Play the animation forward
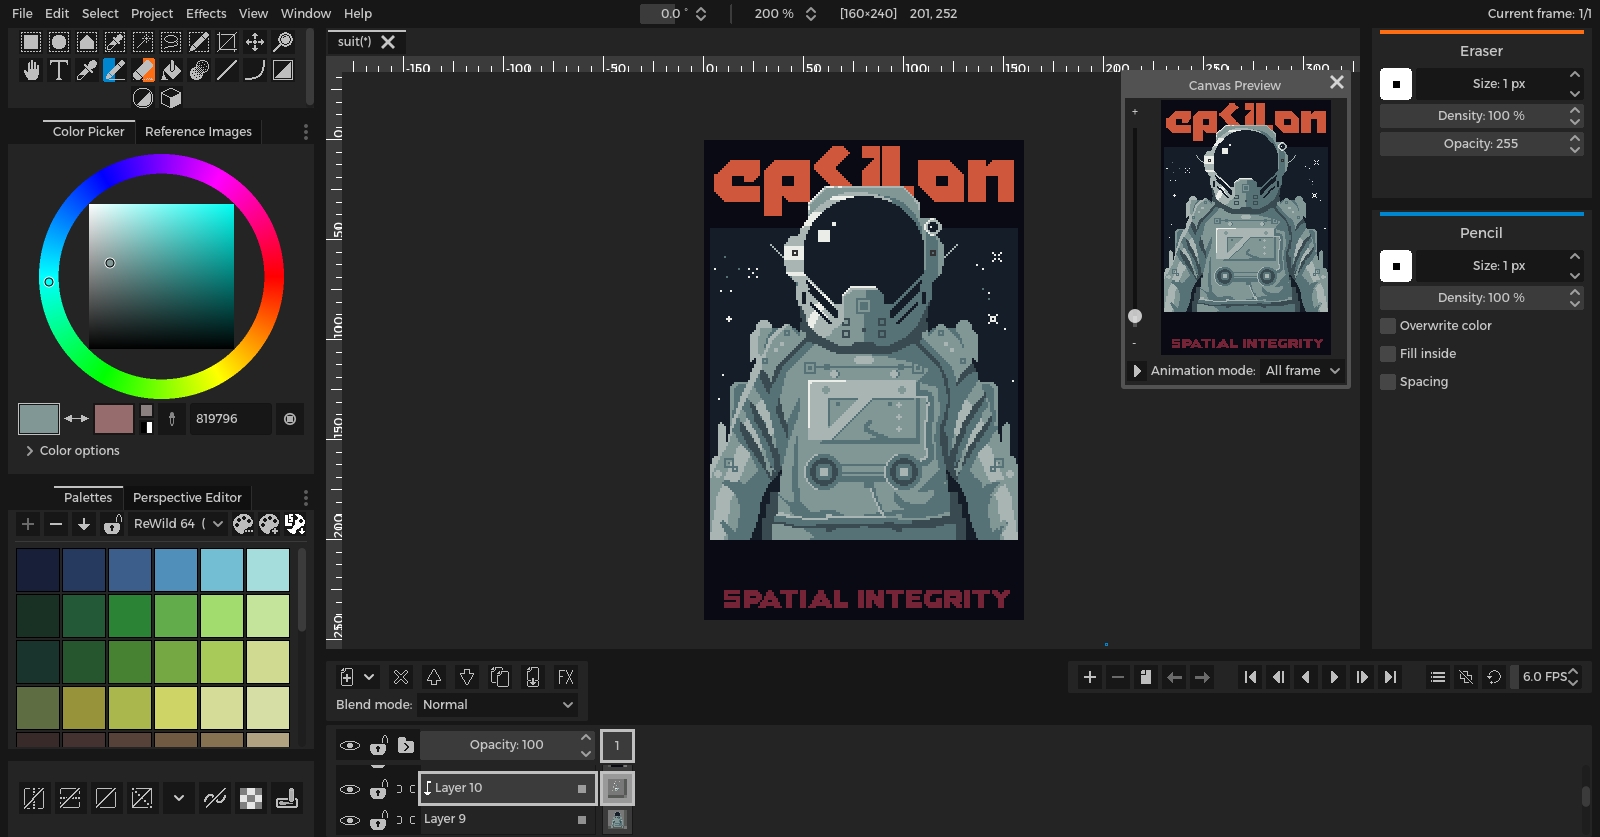1600x837 pixels. pyautogui.click(x=1334, y=677)
